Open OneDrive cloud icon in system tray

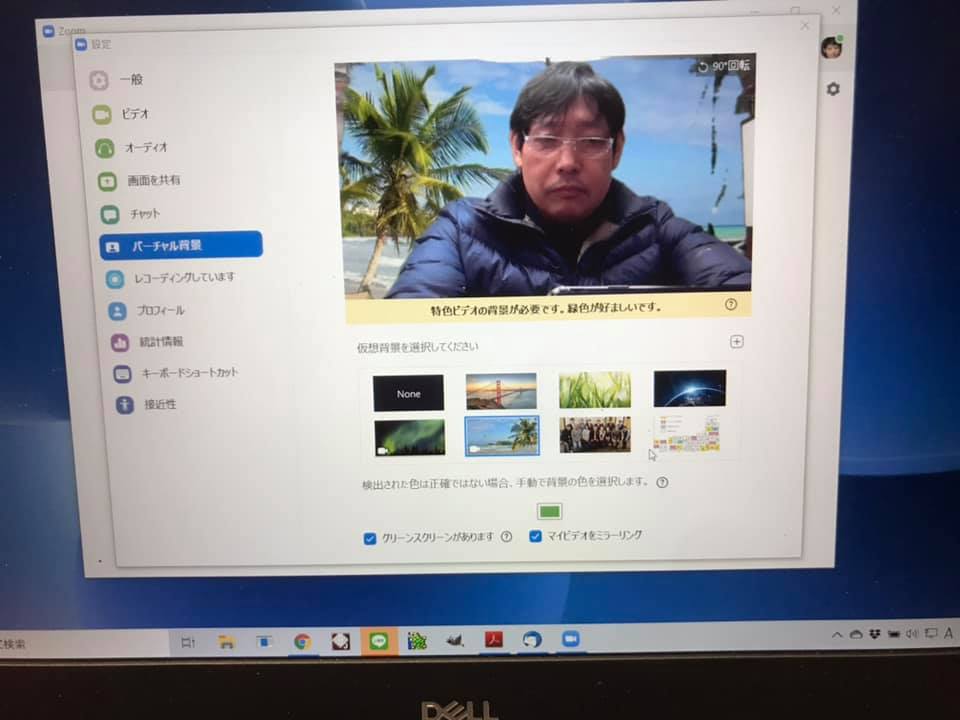(x=856, y=635)
